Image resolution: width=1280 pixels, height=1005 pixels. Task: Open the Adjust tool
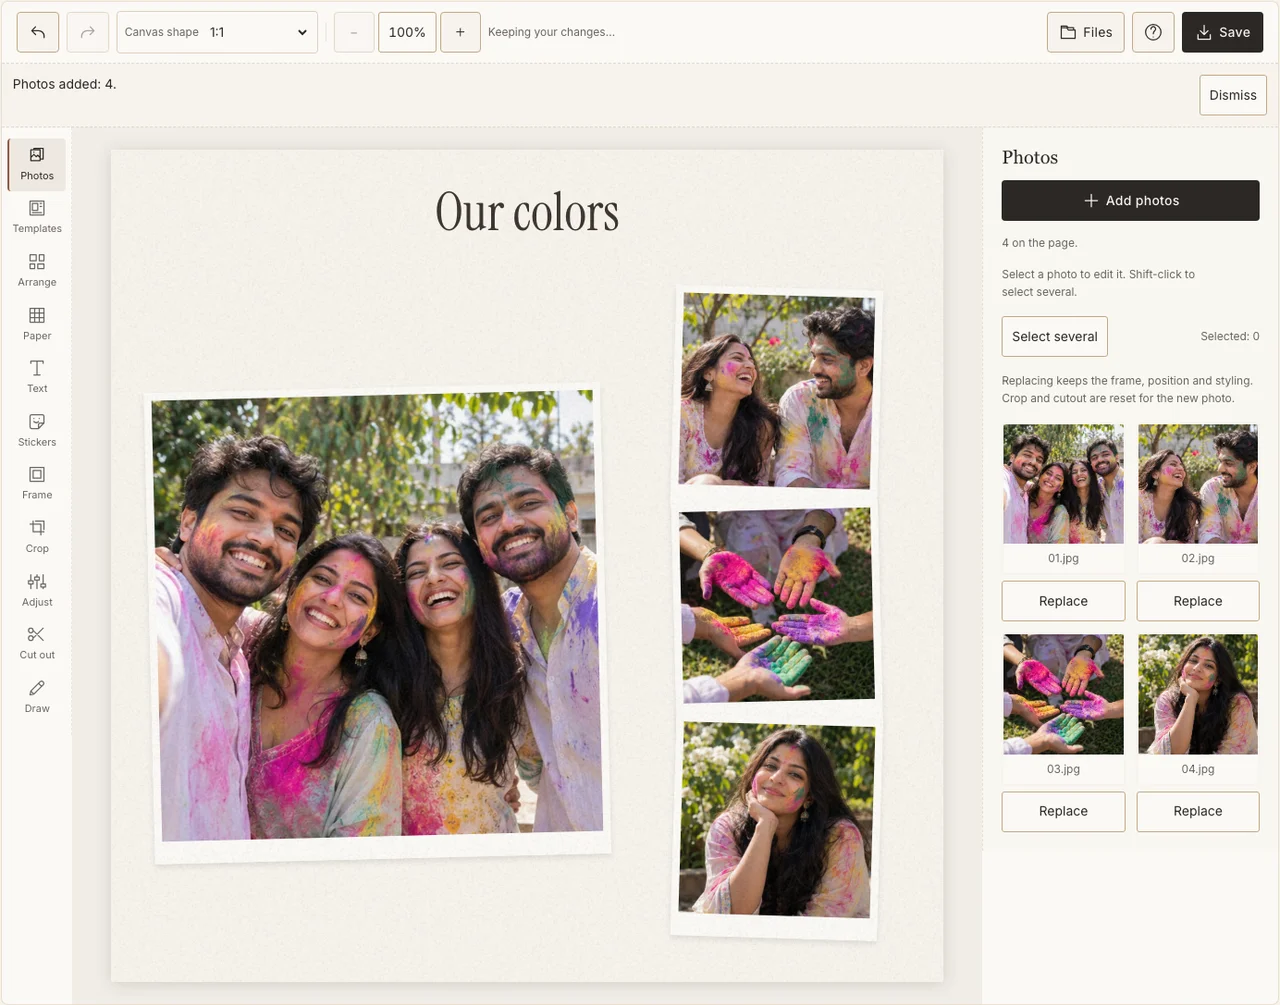tap(37, 591)
